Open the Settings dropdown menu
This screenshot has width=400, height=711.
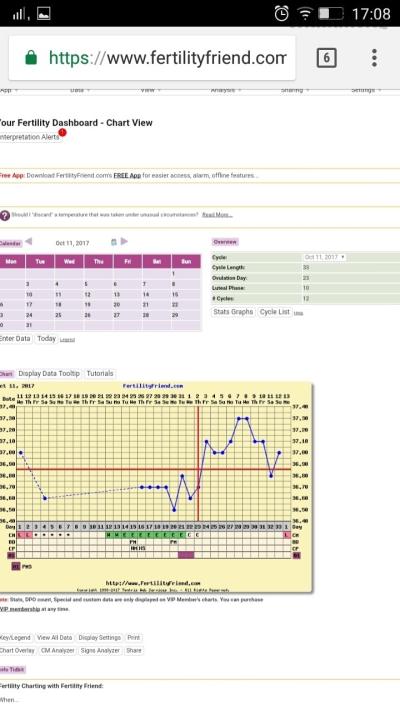point(365,90)
